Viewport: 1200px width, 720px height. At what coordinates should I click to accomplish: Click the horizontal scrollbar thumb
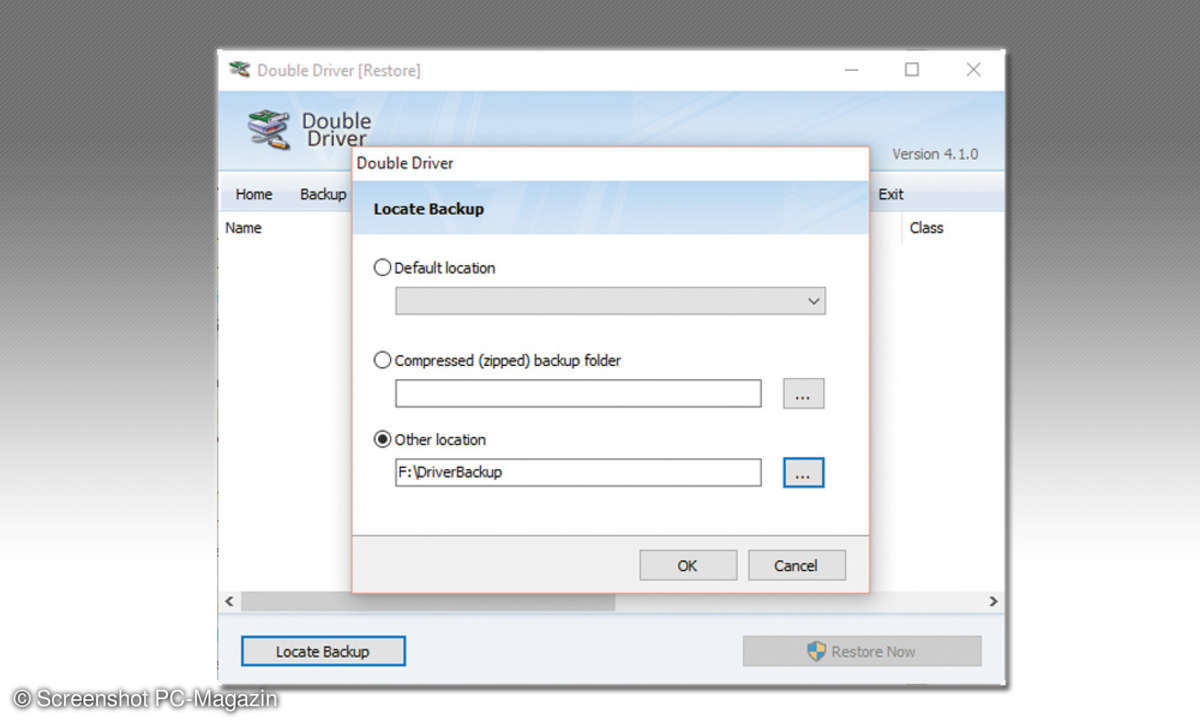(x=428, y=602)
